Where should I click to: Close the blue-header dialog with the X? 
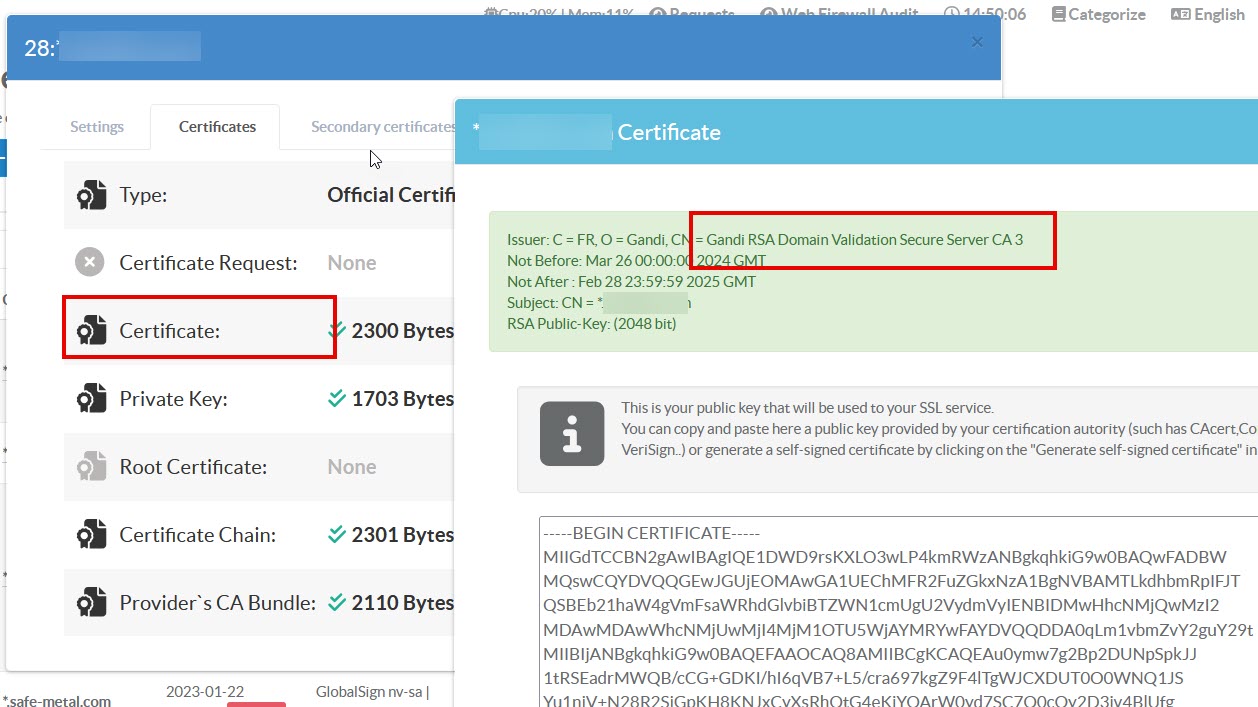click(x=977, y=42)
